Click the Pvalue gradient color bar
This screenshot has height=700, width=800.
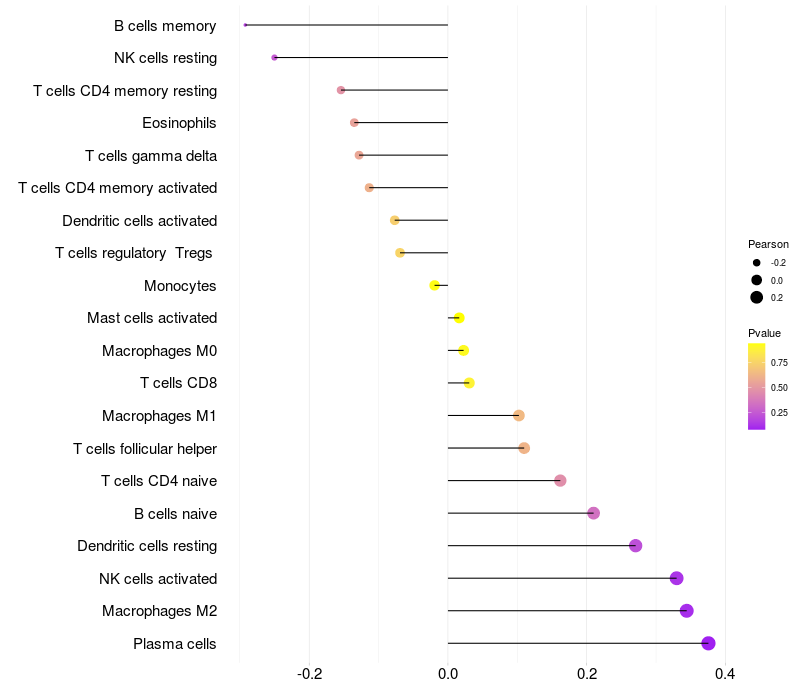tap(756, 387)
